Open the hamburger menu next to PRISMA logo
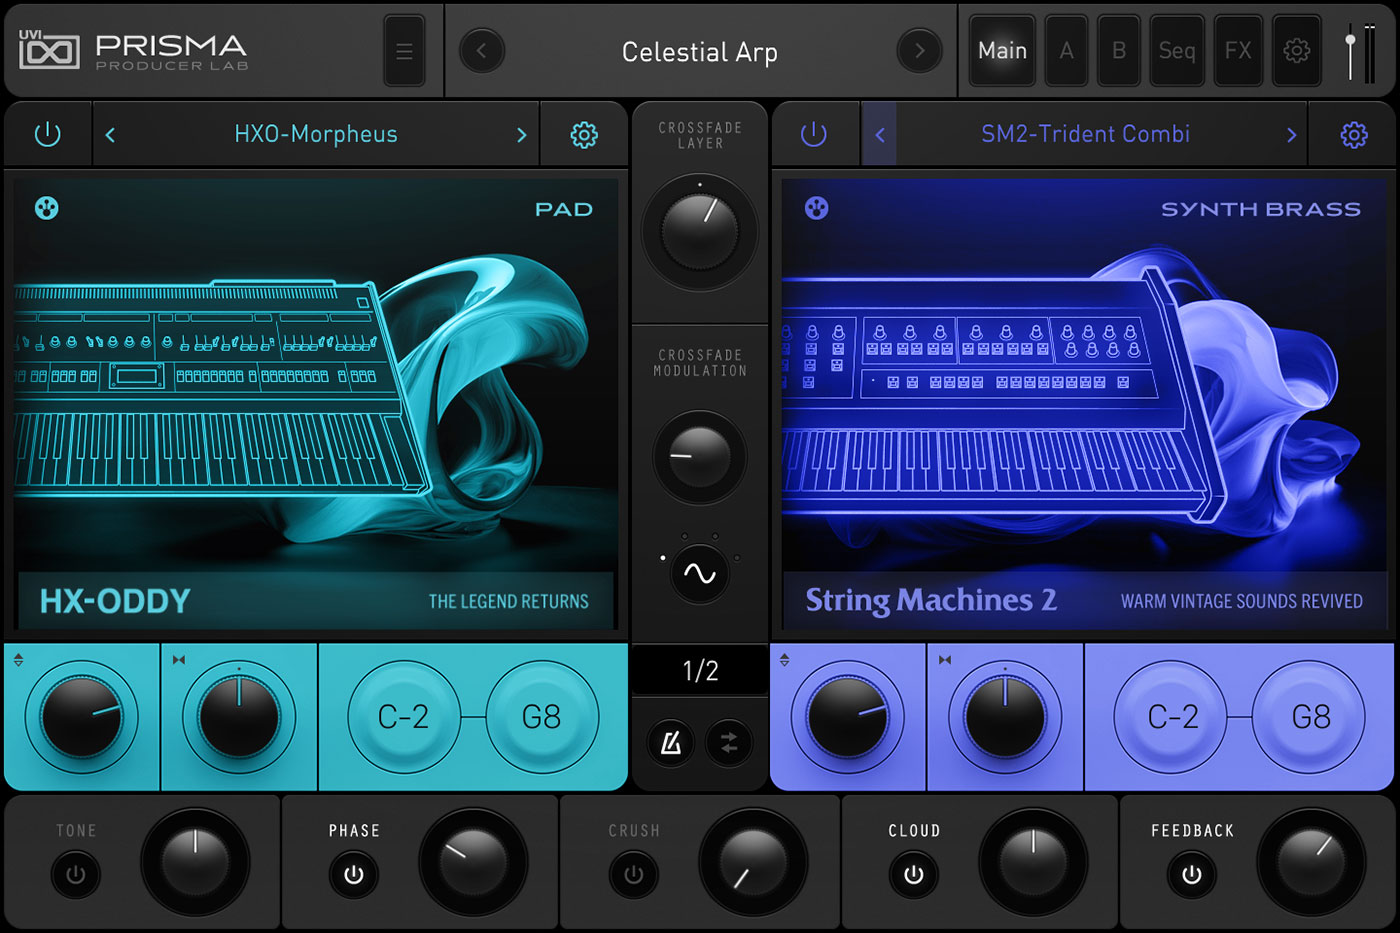 [x=404, y=51]
